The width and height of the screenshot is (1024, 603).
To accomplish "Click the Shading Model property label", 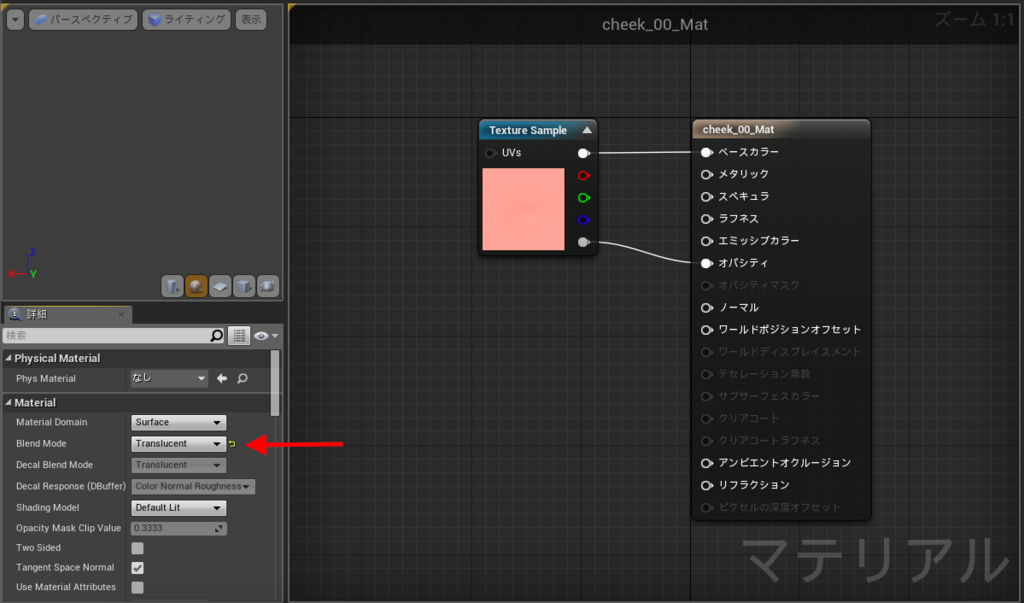I will tap(48, 508).
